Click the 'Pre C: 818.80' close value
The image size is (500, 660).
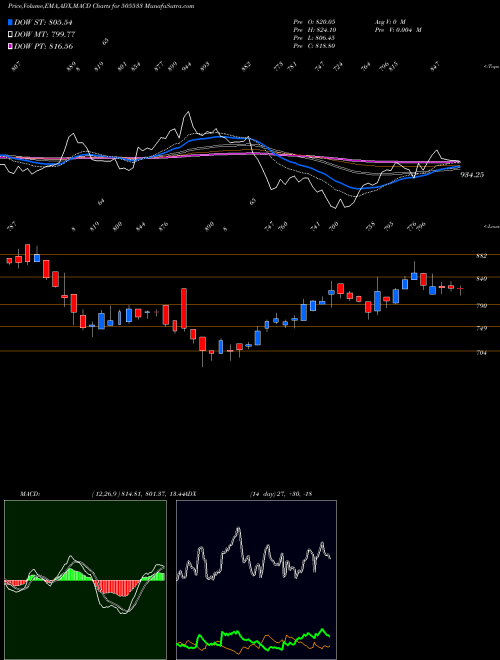click(x=314, y=45)
